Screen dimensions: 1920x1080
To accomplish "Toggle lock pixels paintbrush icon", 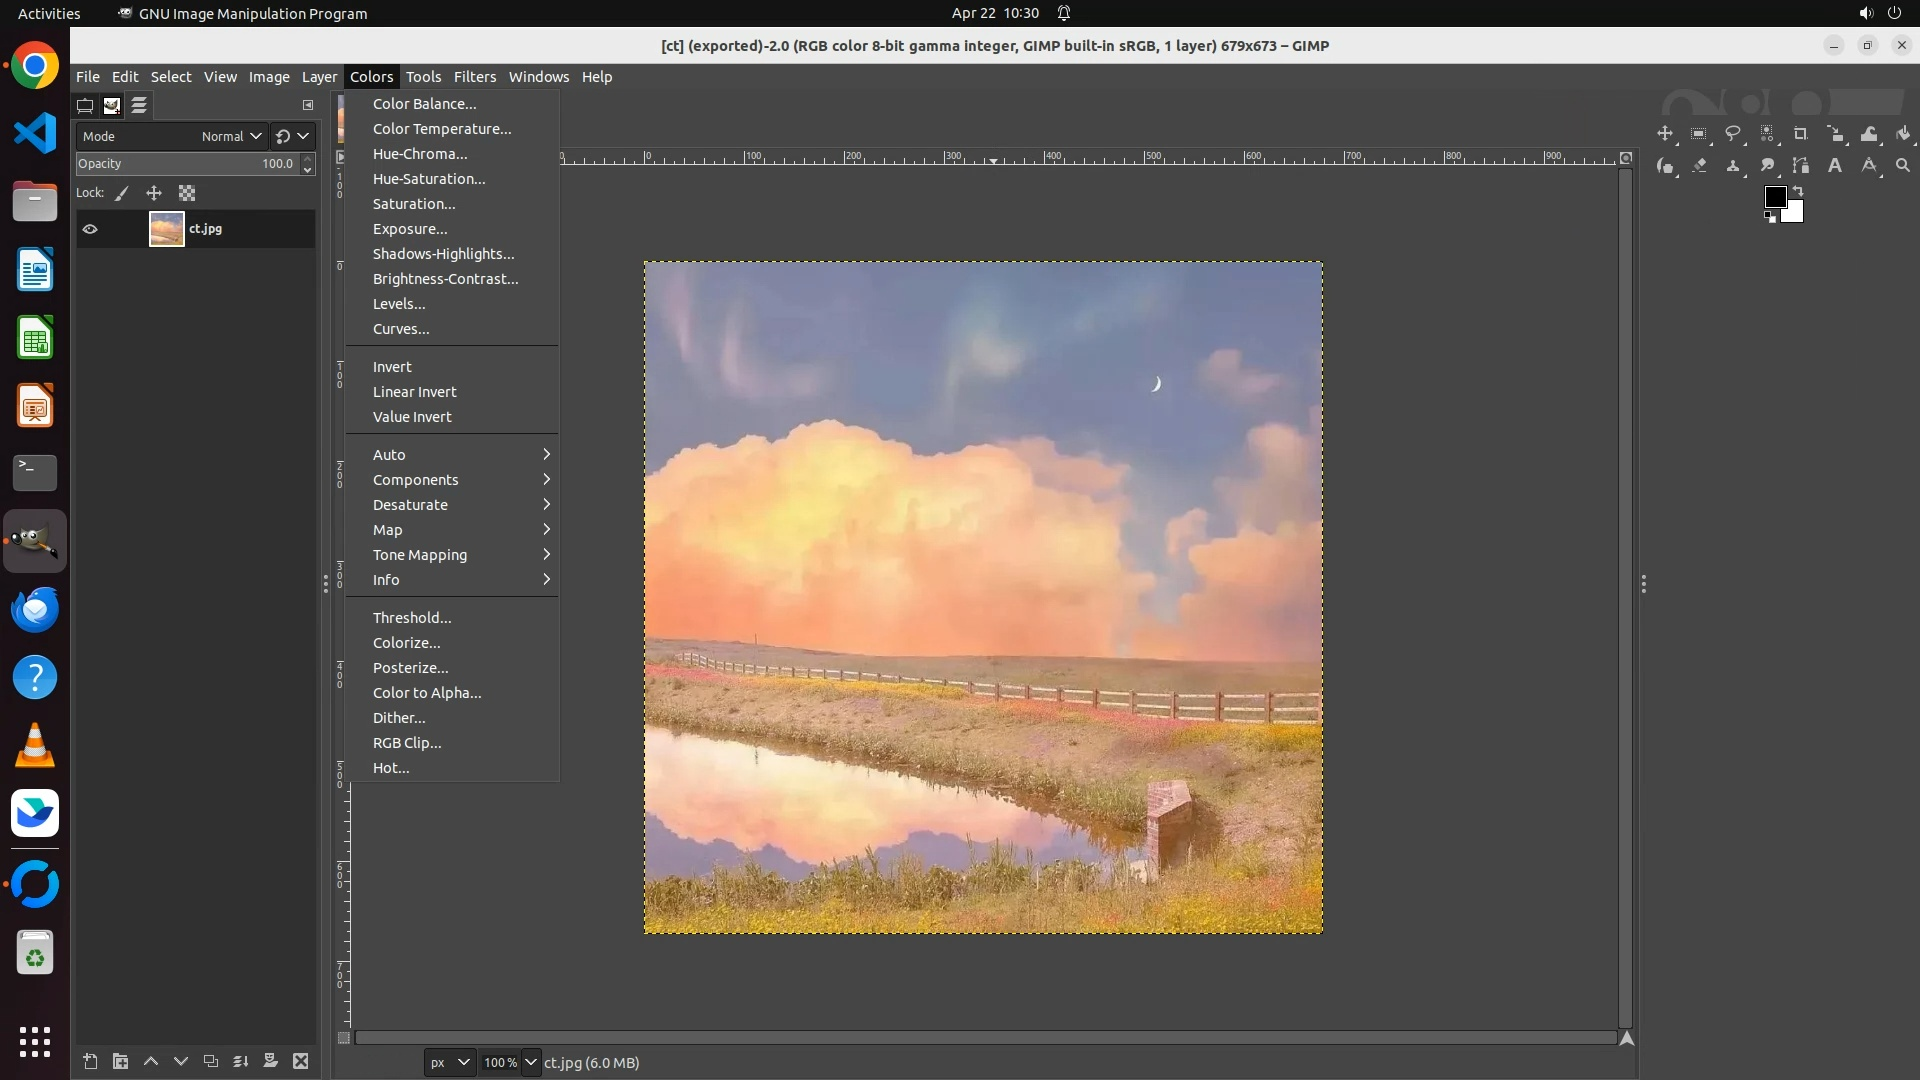I will 122,193.
